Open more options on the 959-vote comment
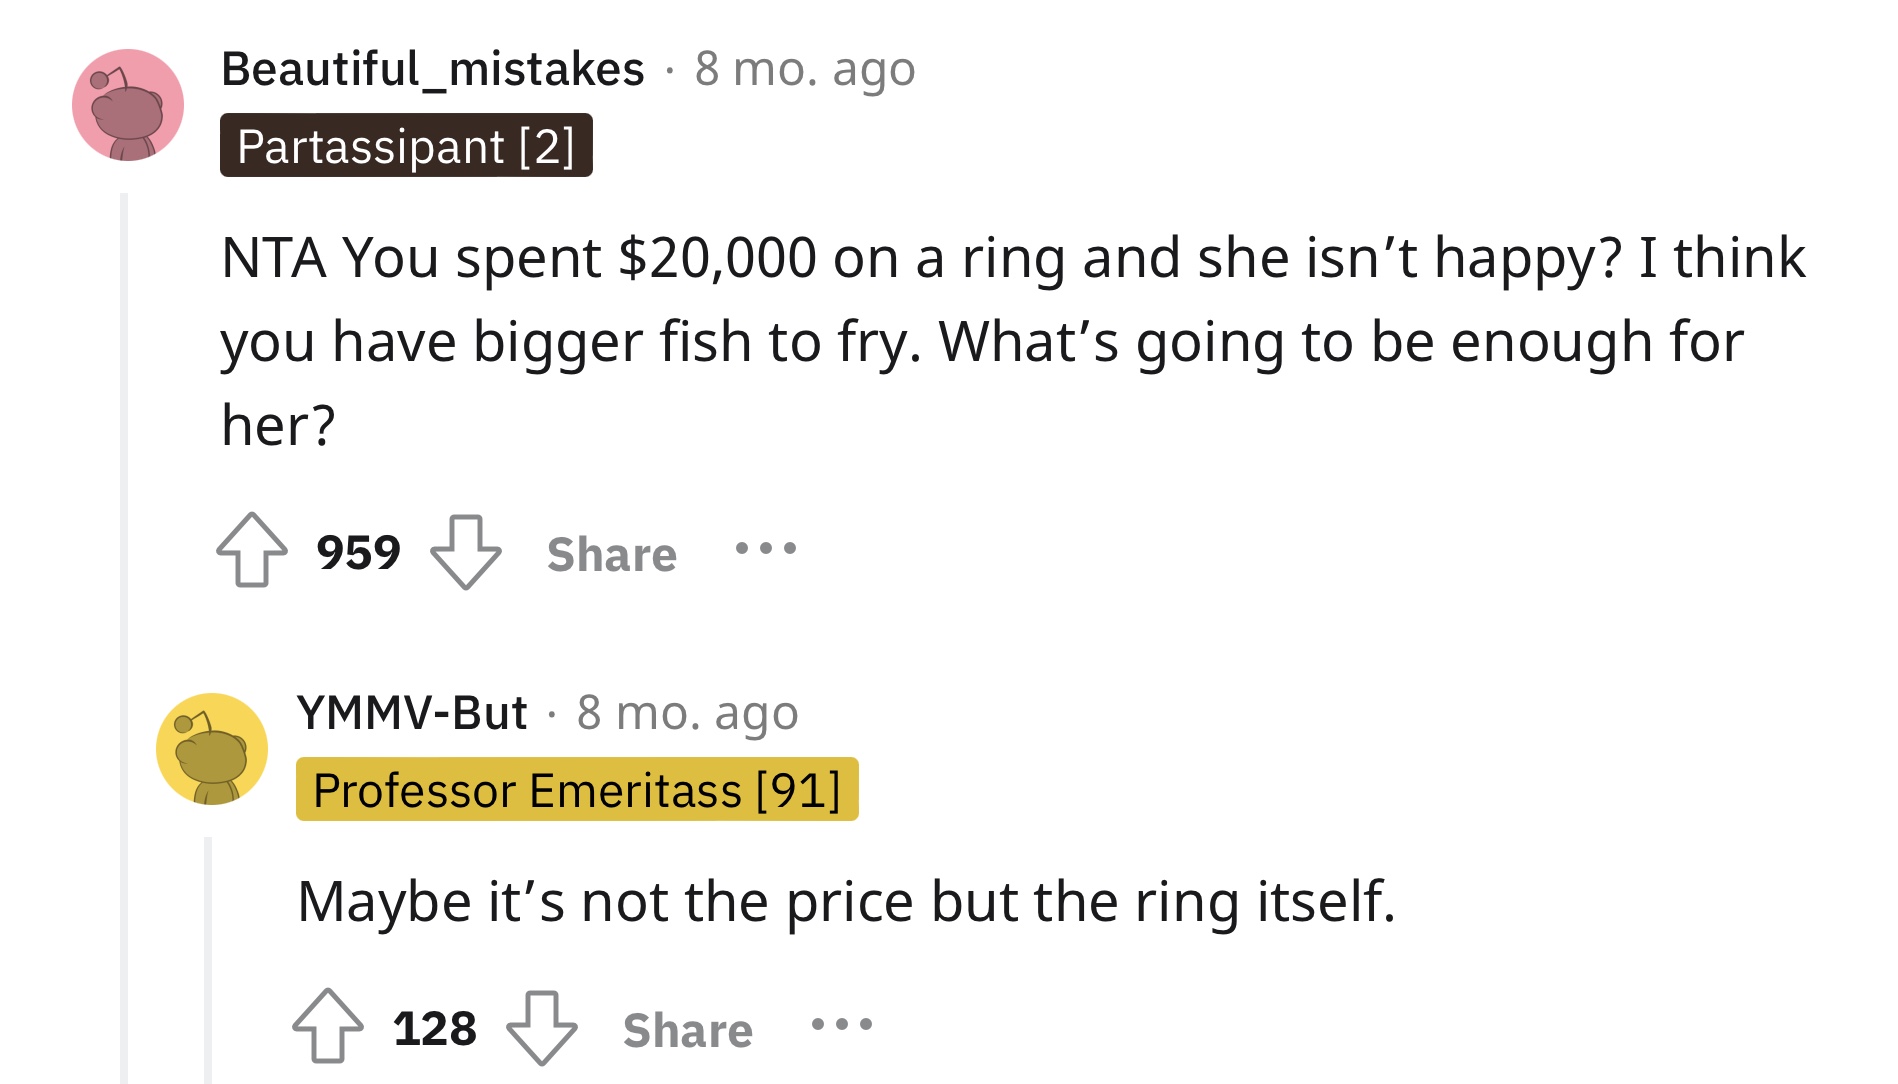This screenshot has width=1898, height=1084. pos(765,548)
